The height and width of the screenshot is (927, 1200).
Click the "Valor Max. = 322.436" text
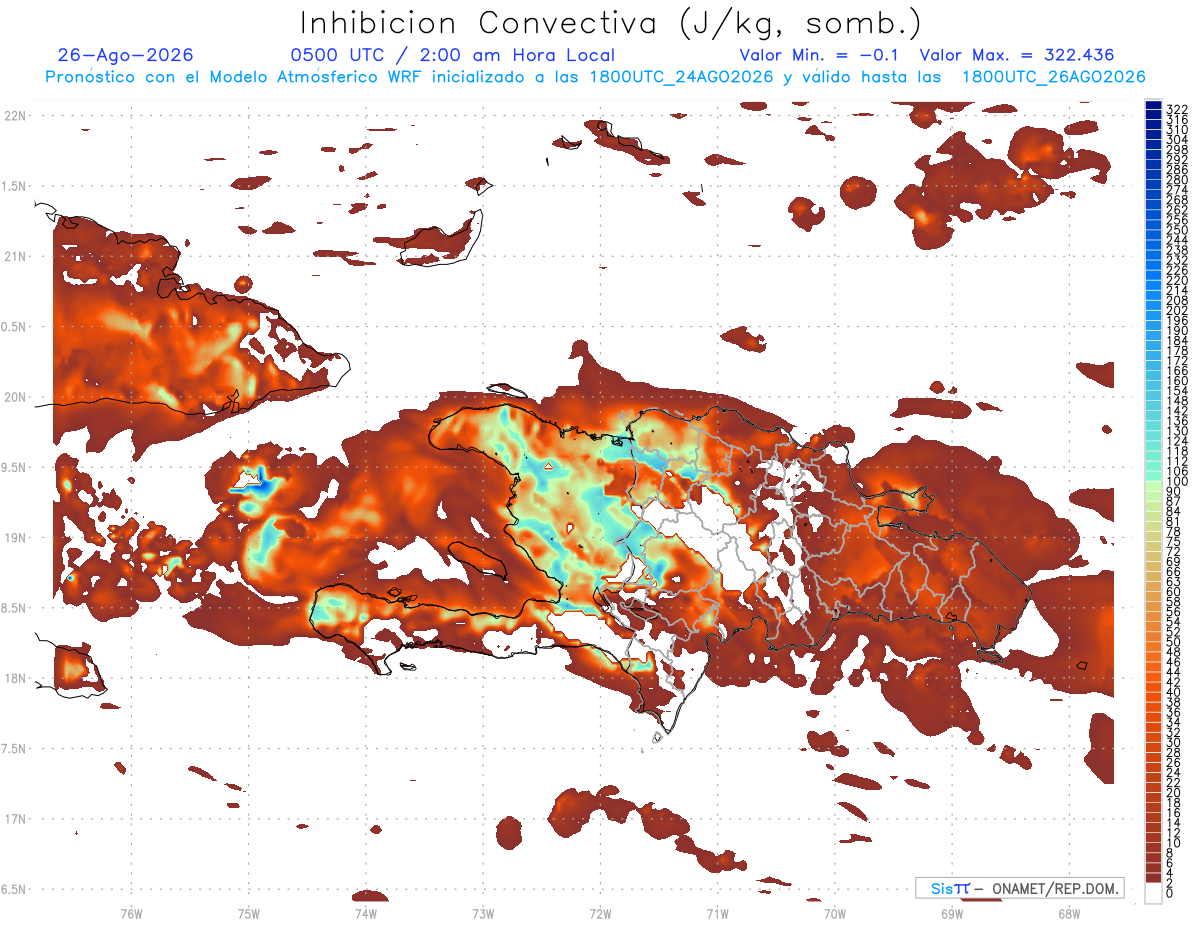pos(1017,56)
